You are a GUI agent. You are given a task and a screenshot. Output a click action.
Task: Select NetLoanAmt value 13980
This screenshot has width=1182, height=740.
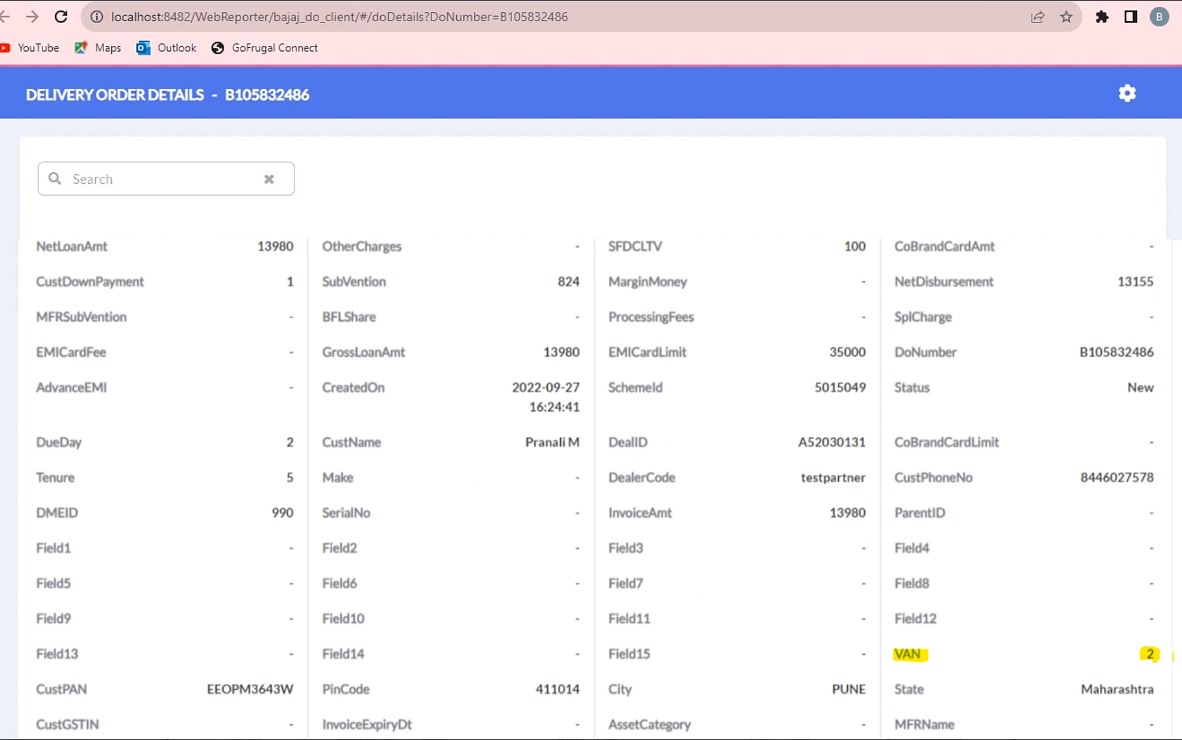[275, 246]
